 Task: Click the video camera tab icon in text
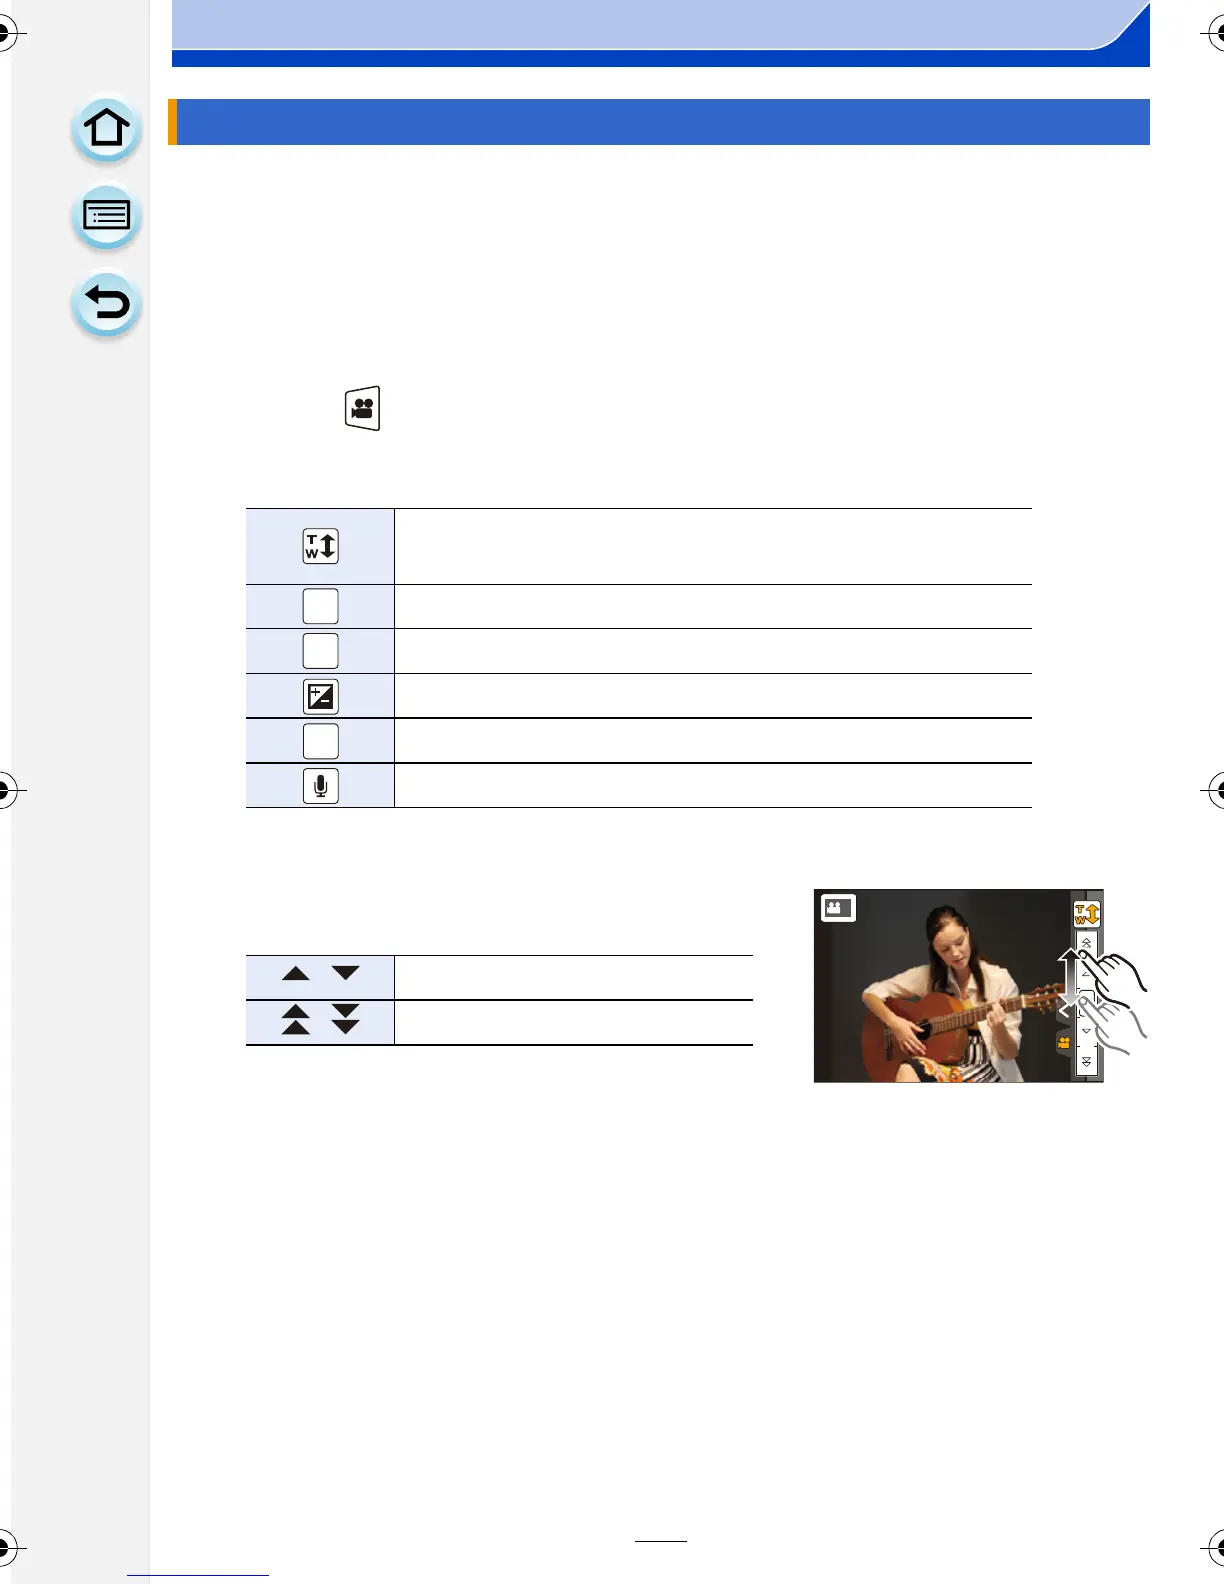point(362,408)
